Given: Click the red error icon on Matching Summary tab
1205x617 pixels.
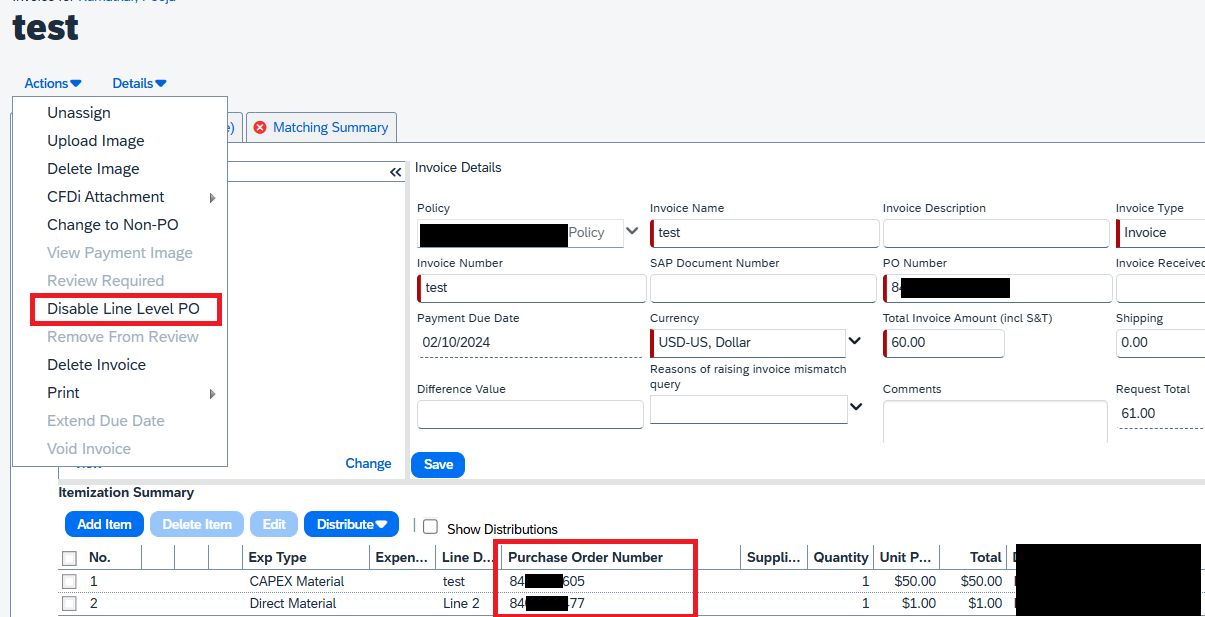Looking at the screenshot, I should 260,128.
